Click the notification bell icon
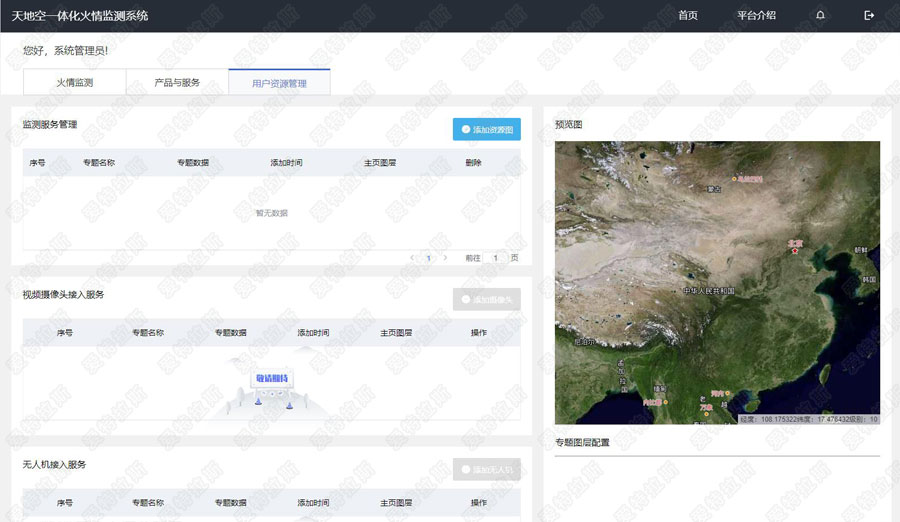The width and height of the screenshot is (900, 522). point(820,16)
